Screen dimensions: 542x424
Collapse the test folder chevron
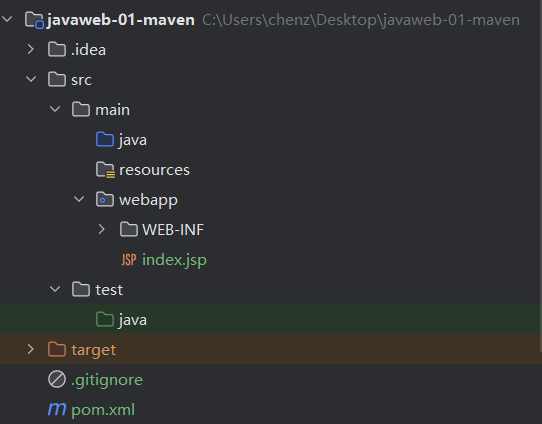pyautogui.click(x=55, y=289)
